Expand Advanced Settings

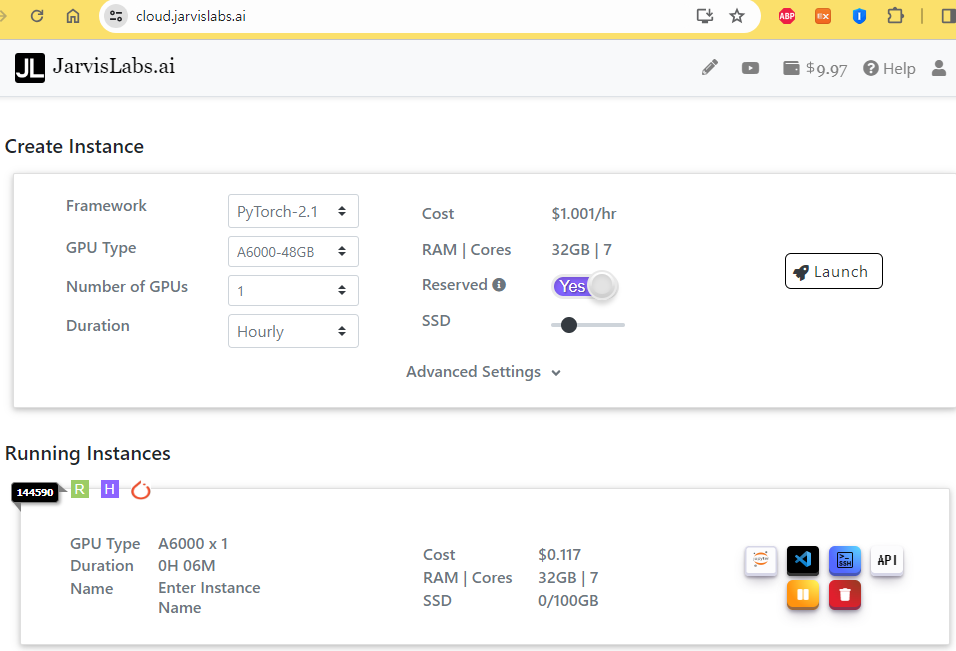tap(483, 372)
